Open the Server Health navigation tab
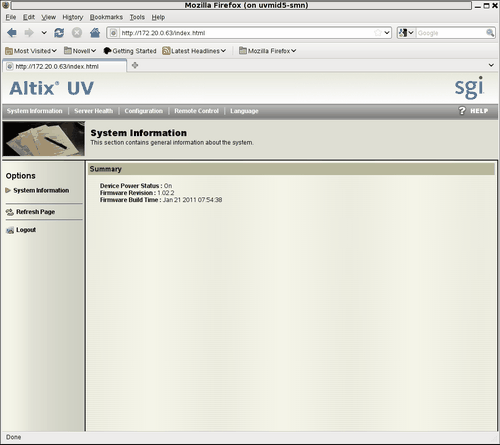The height and width of the screenshot is (445, 500). point(94,111)
